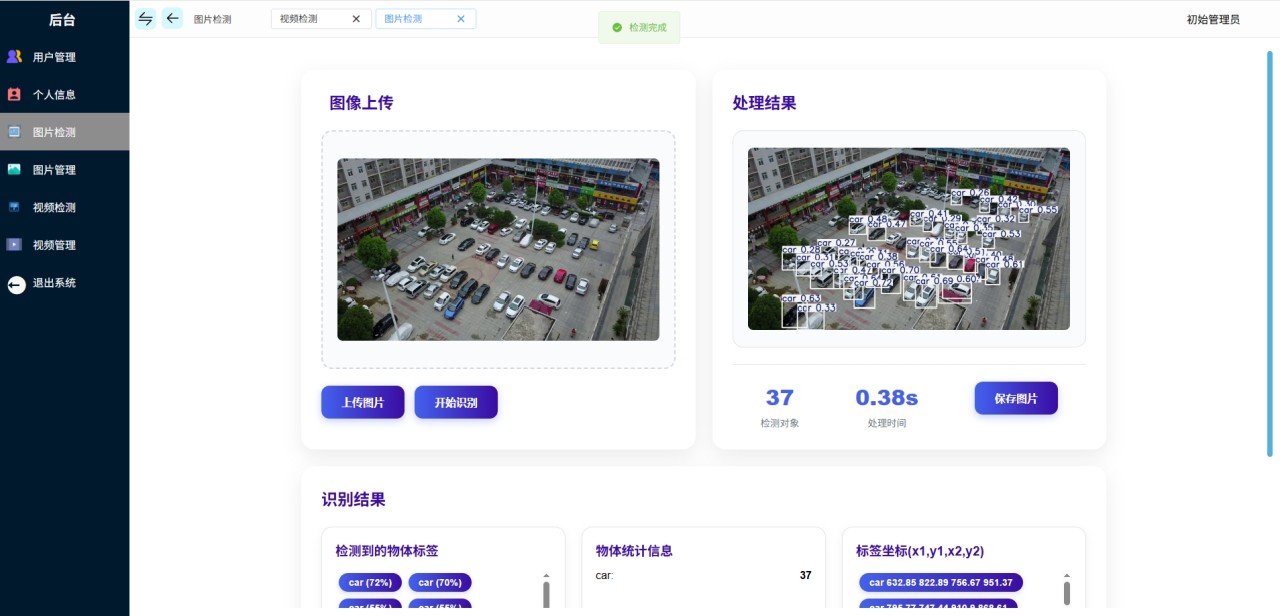Click the 视频管理 sidebar icon
This screenshot has height=616, width=1280.
pos(14,245)
